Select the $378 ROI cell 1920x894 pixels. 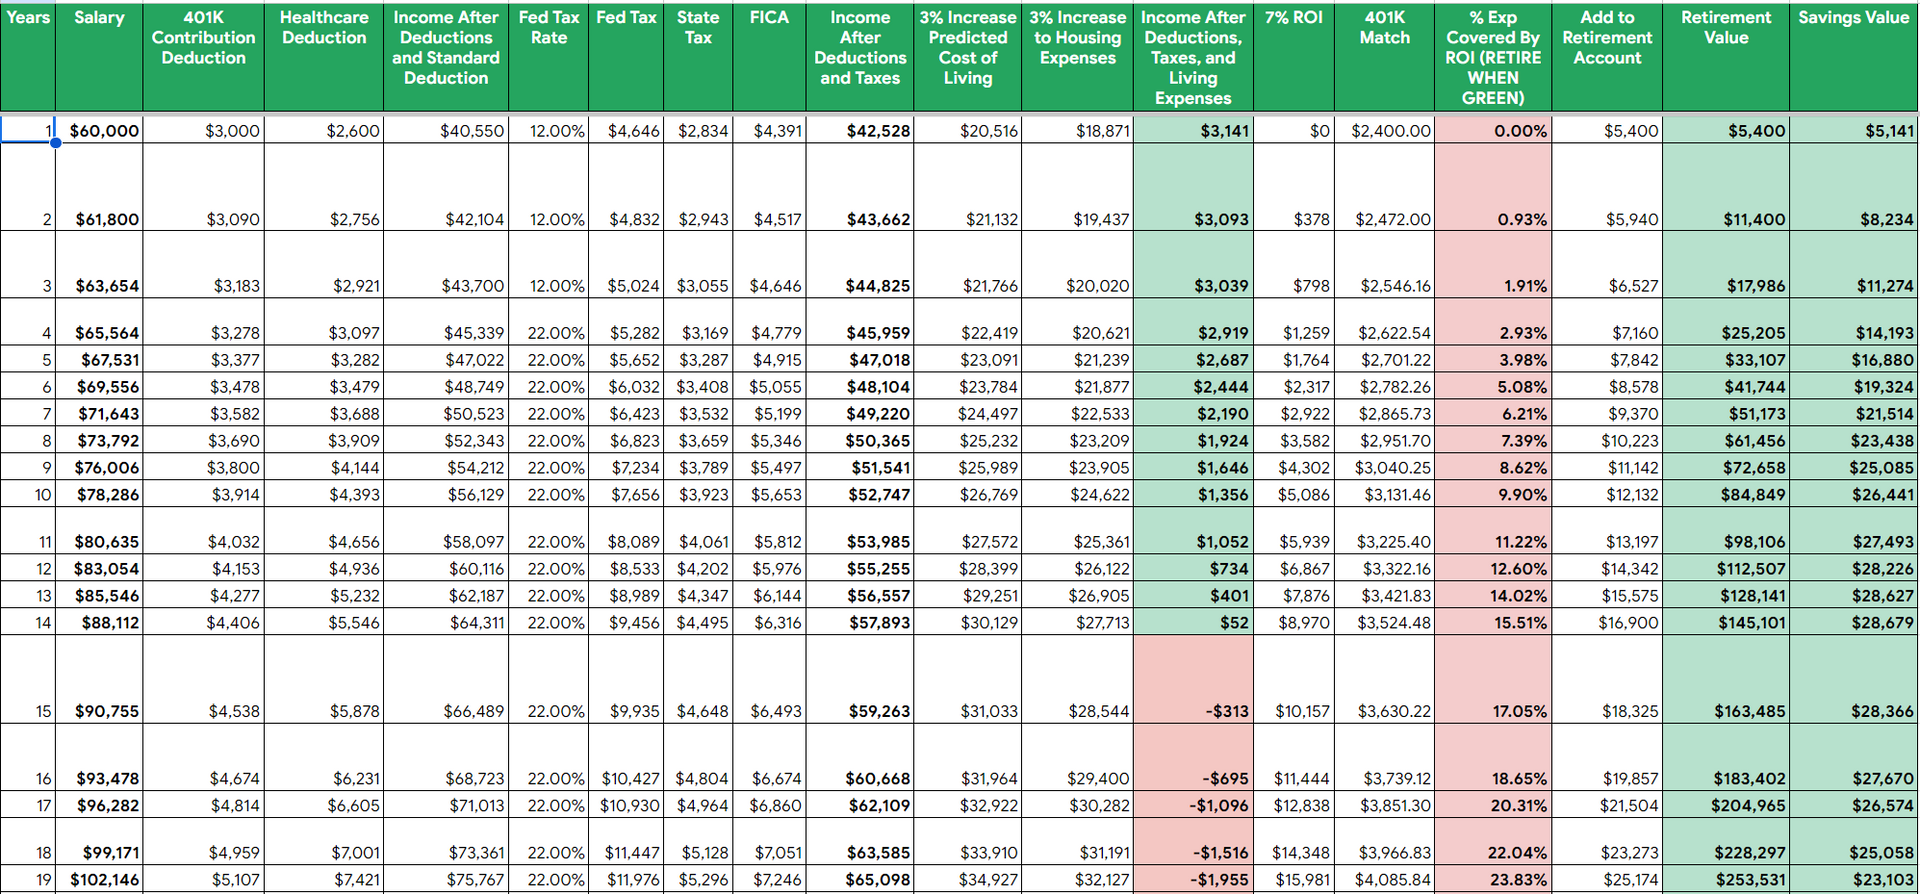tap(1294, 188)
